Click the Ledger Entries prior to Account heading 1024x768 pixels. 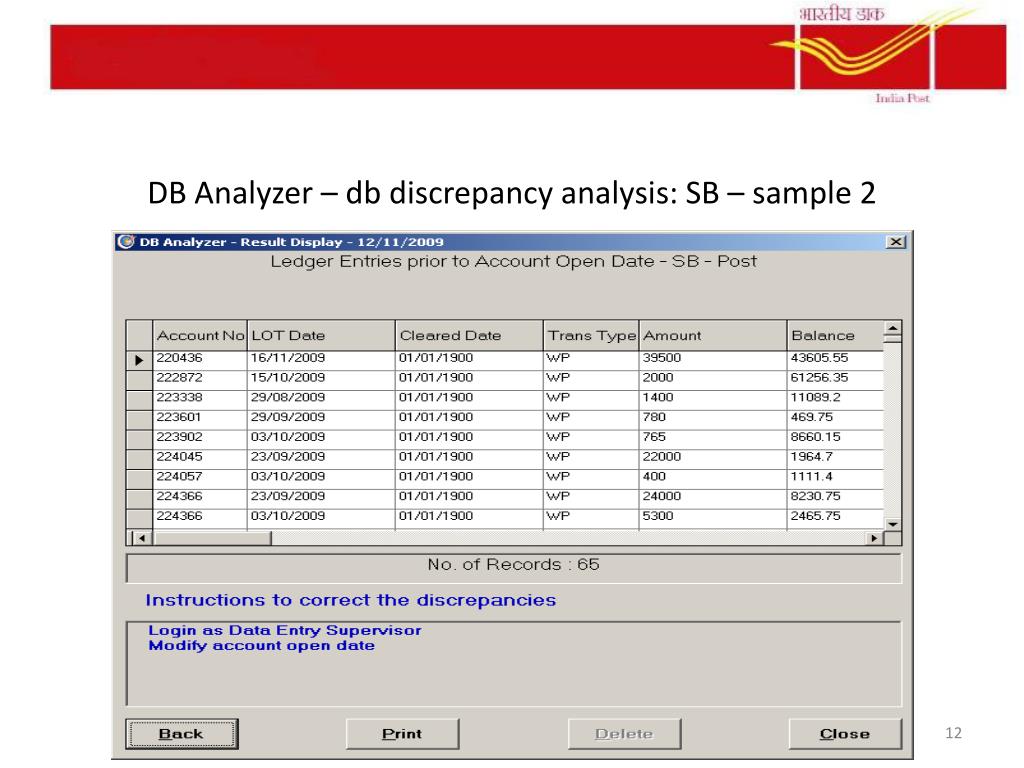tap(514, 262)
